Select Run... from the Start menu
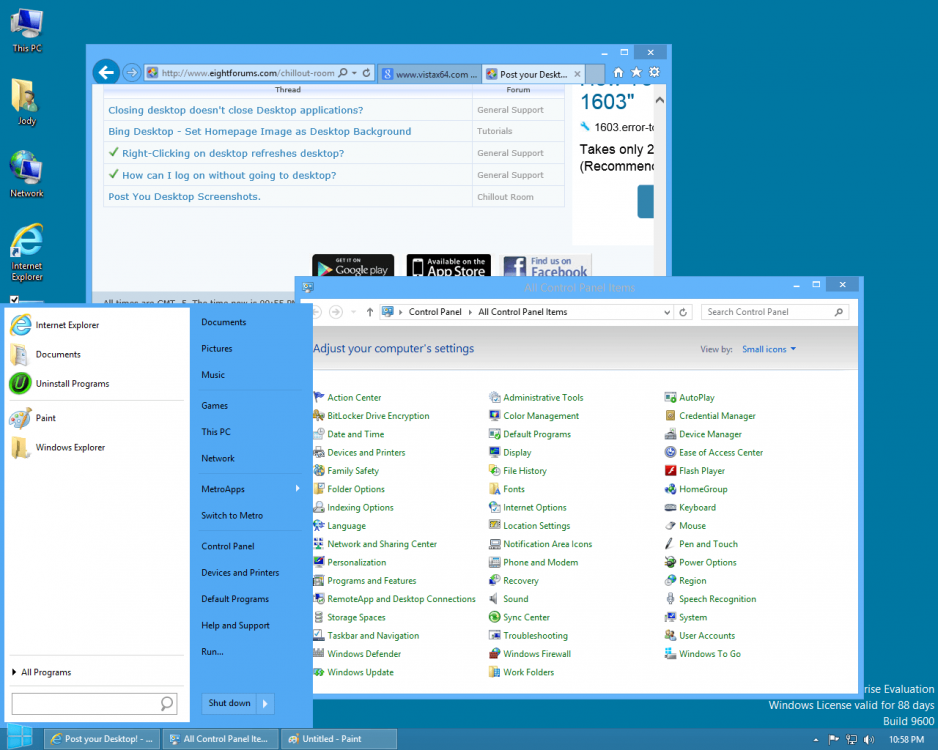Viewport: 938px width, 750px height. (x=212, y=652)
